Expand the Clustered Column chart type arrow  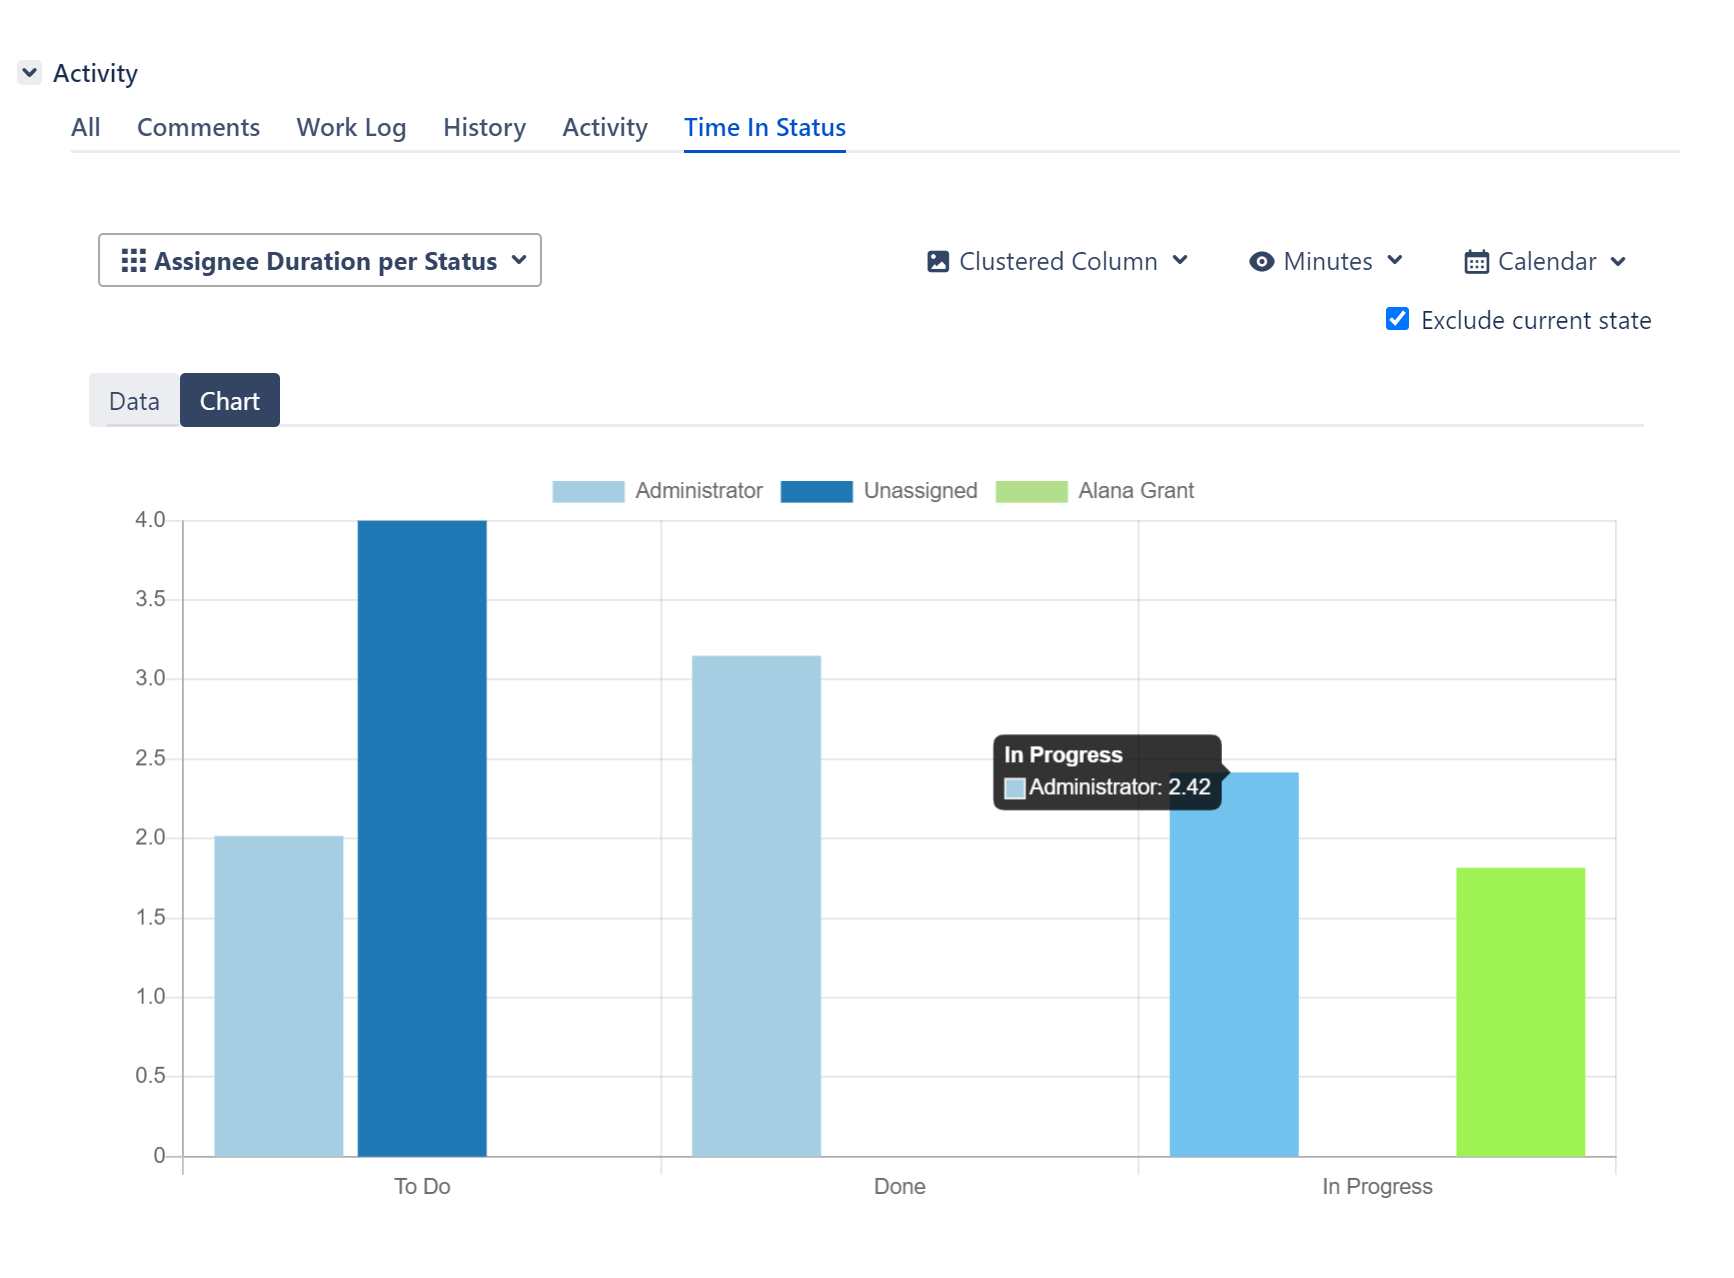tap(1180, 261)
